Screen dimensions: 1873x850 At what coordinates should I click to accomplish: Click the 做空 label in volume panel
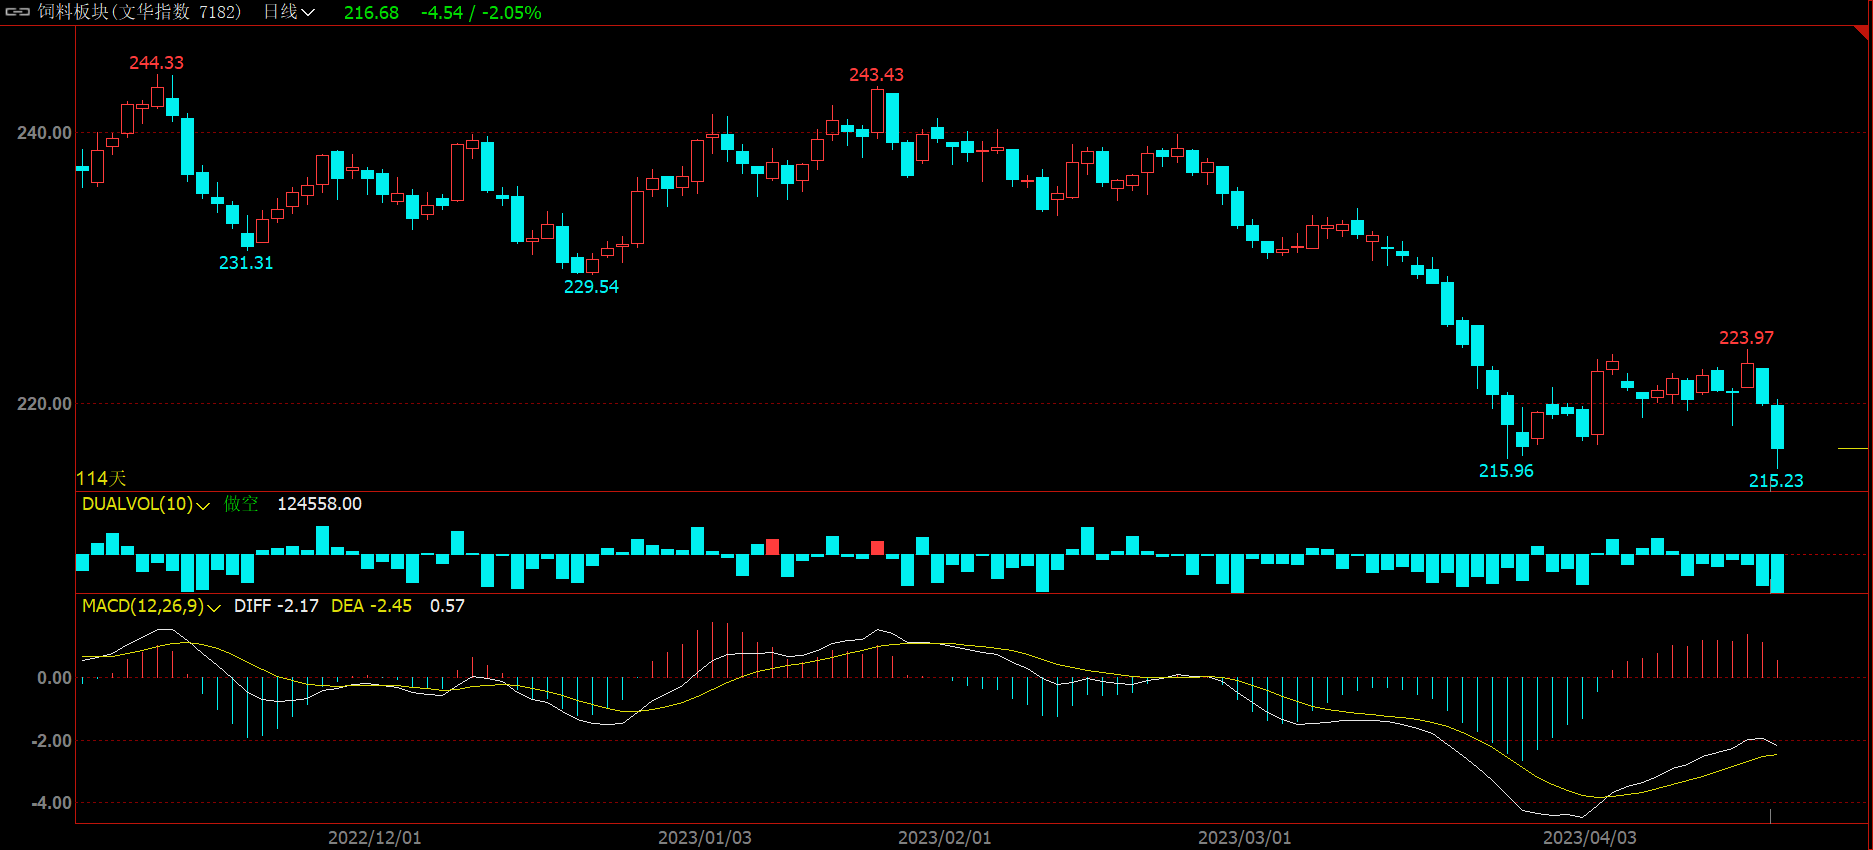point(241,504)
